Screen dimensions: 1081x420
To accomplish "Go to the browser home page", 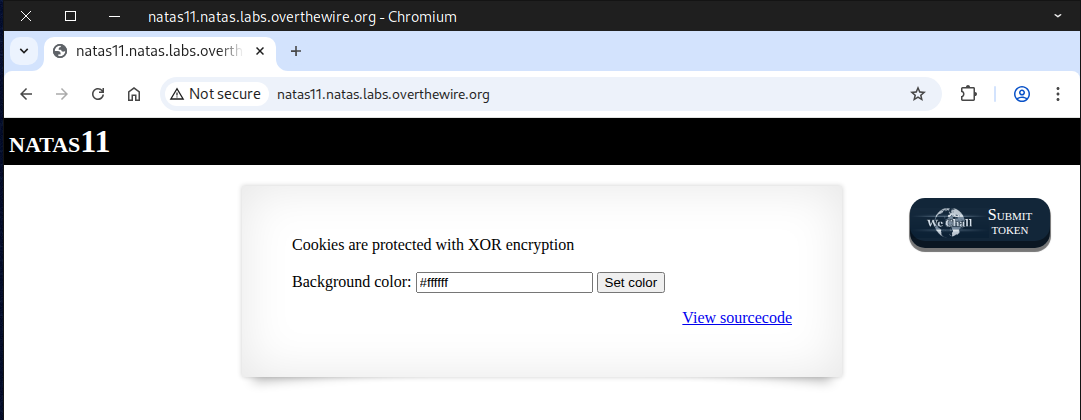I will point(133,94).
